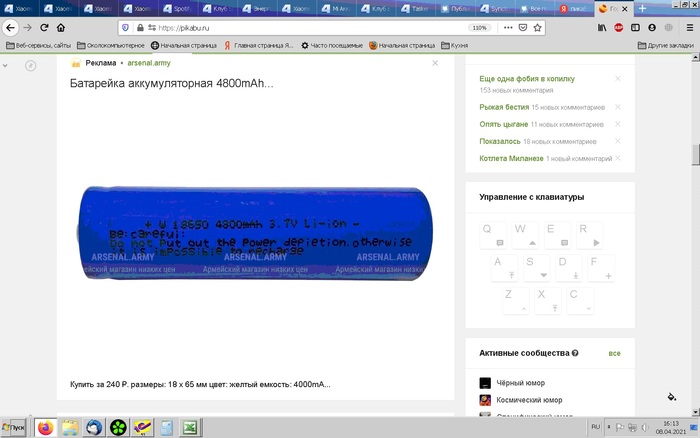Screen dimensions: 700x438
Task: Switch to the Tasker tab
Action: (x=415, y=8)
